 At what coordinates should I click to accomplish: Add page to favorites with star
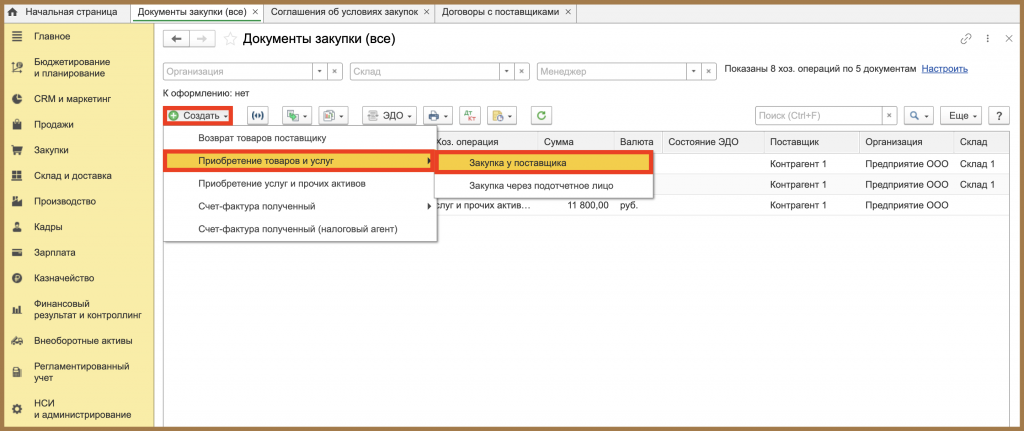coord(230,39)
